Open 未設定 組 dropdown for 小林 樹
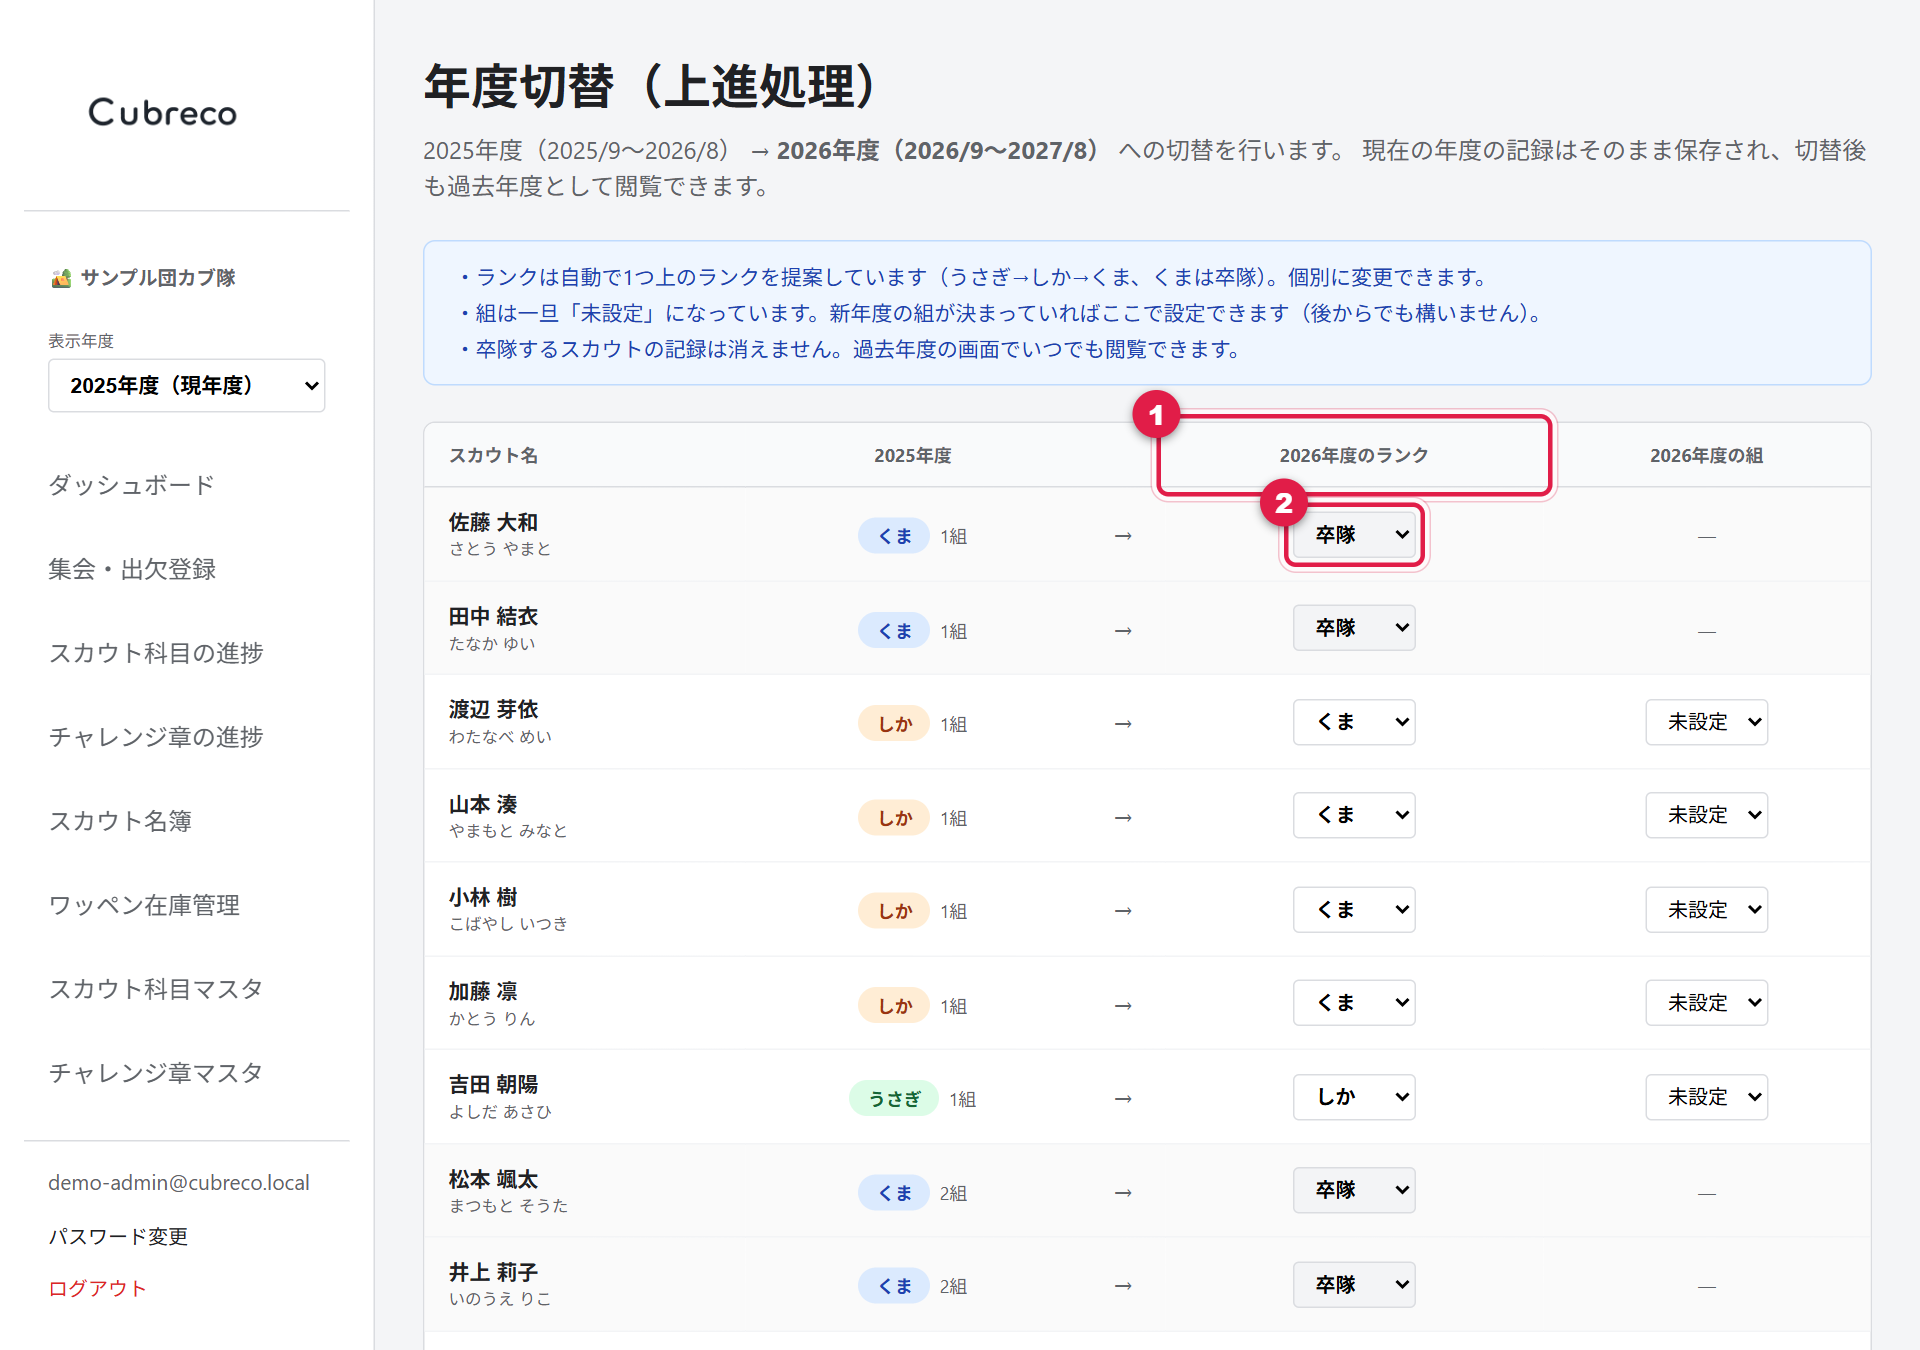Viewport: 1920px width, 1350px height. point(1707,910)
